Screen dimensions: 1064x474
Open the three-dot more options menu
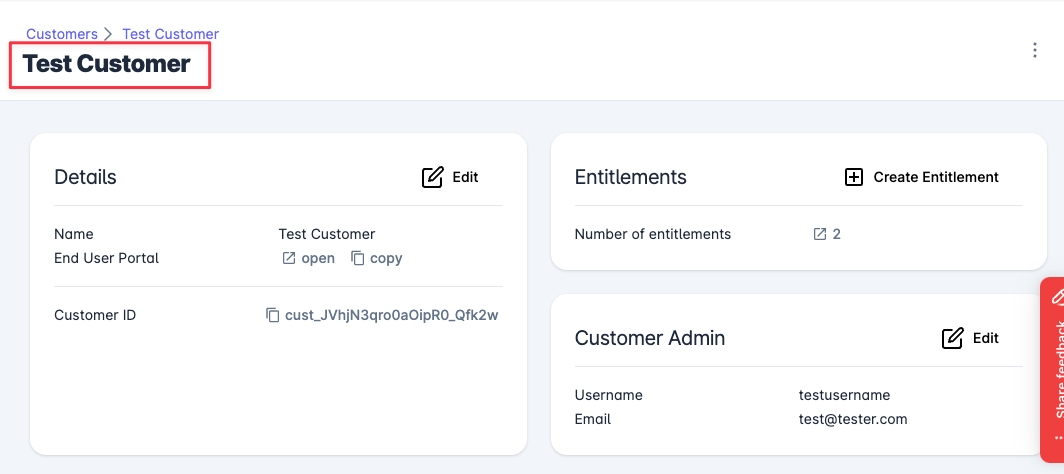click(1035, 51)
